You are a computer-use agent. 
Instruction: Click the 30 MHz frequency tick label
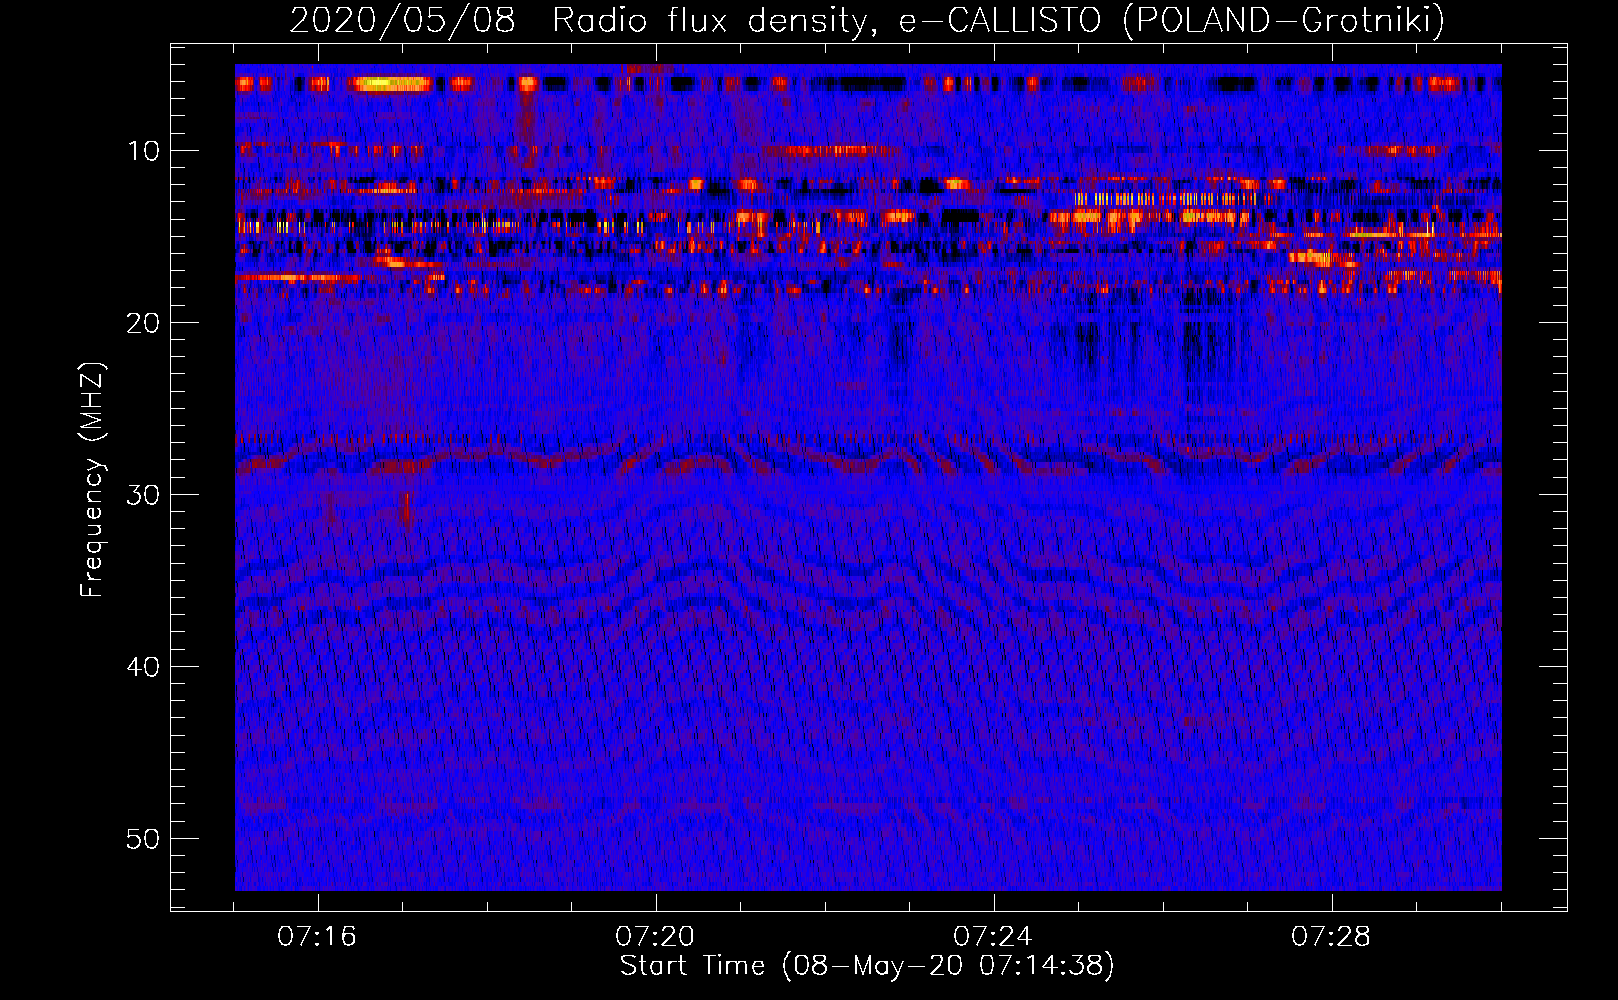(144, 495)
